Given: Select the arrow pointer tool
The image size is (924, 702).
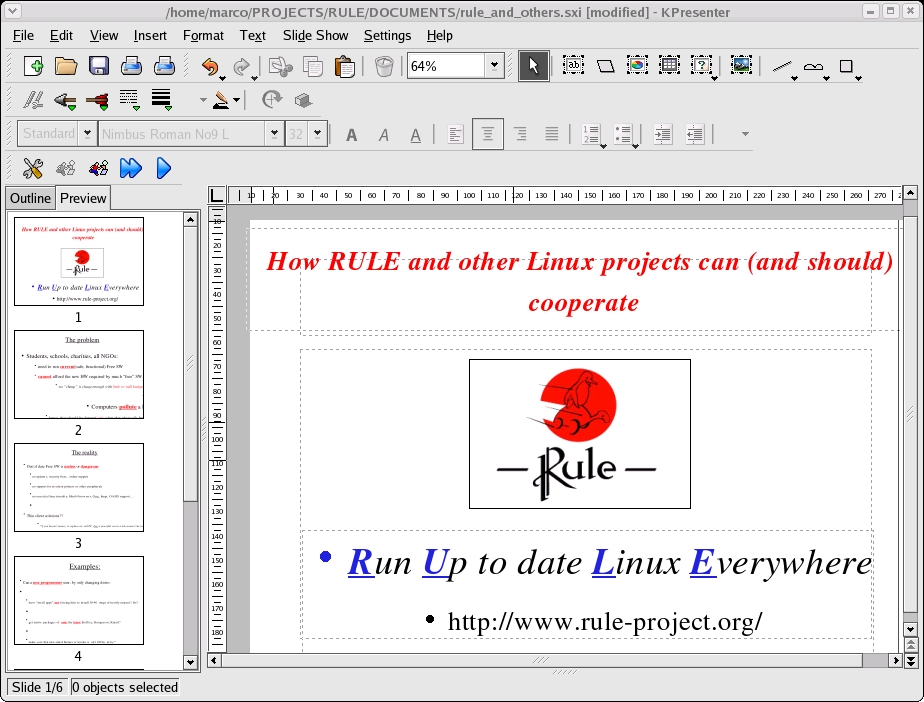Looking at the screenshot, I should [x=534, y=66].
